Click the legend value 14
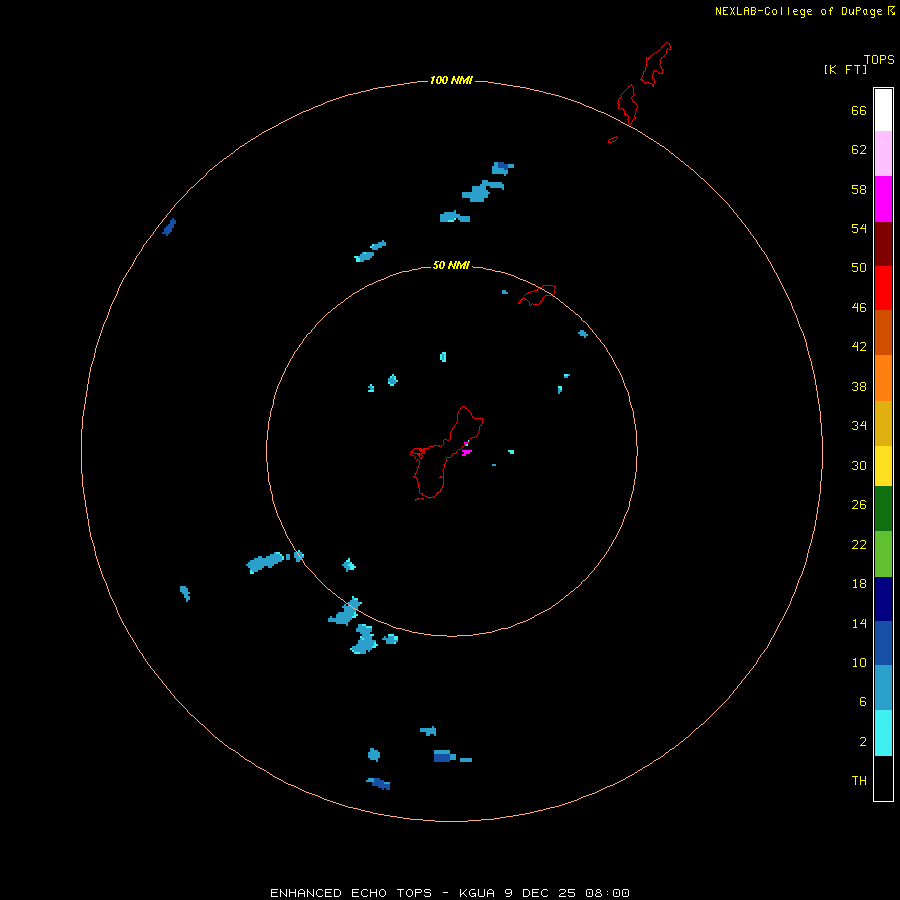This screenshot has width=900, height=900. point(859,623)
